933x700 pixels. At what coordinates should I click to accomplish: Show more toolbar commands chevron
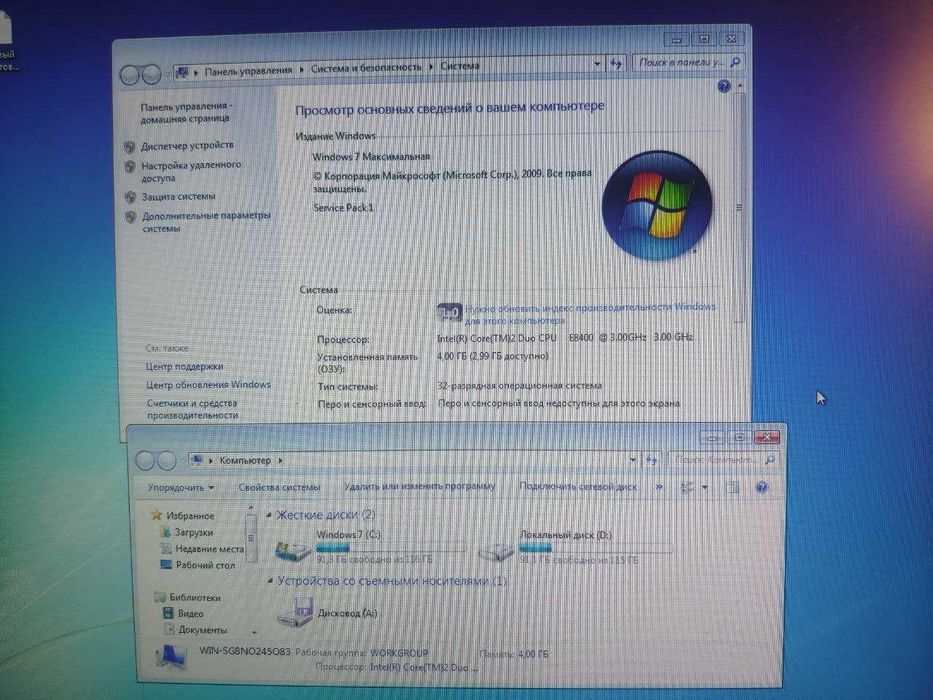click(x=659, y=487)
